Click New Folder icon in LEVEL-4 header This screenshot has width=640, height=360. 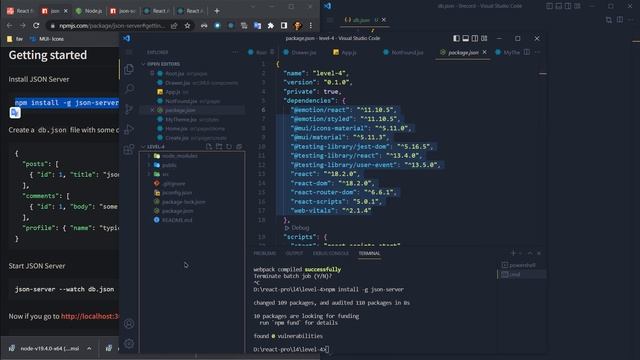click(219, 147)
